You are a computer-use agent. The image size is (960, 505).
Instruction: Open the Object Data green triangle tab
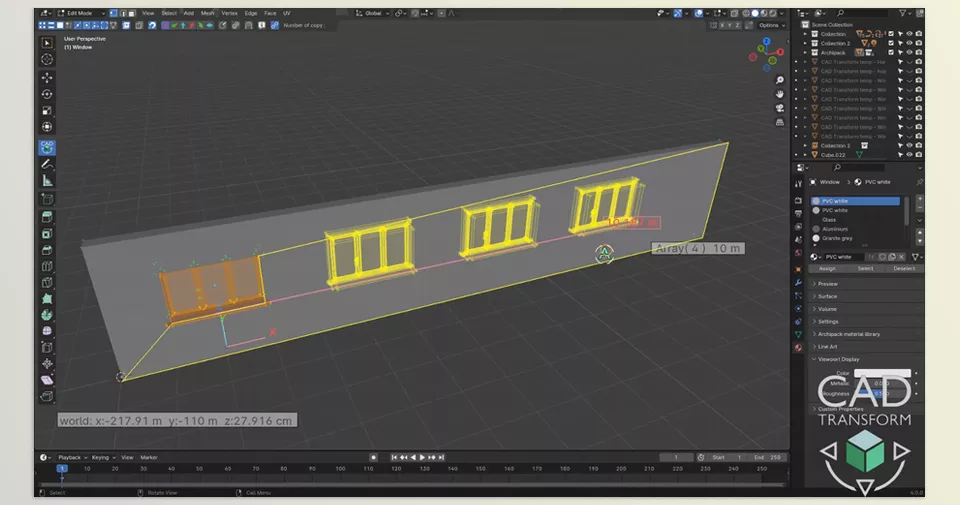pos(798,334)
